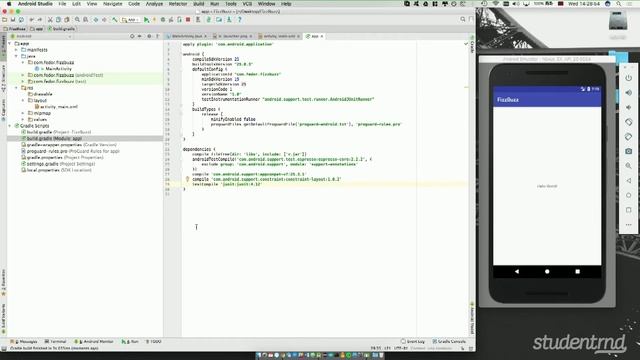This screenshot has height=360, width=640.
Task: Click the macOS Spotlight search icon
Action: pos(619,4)
